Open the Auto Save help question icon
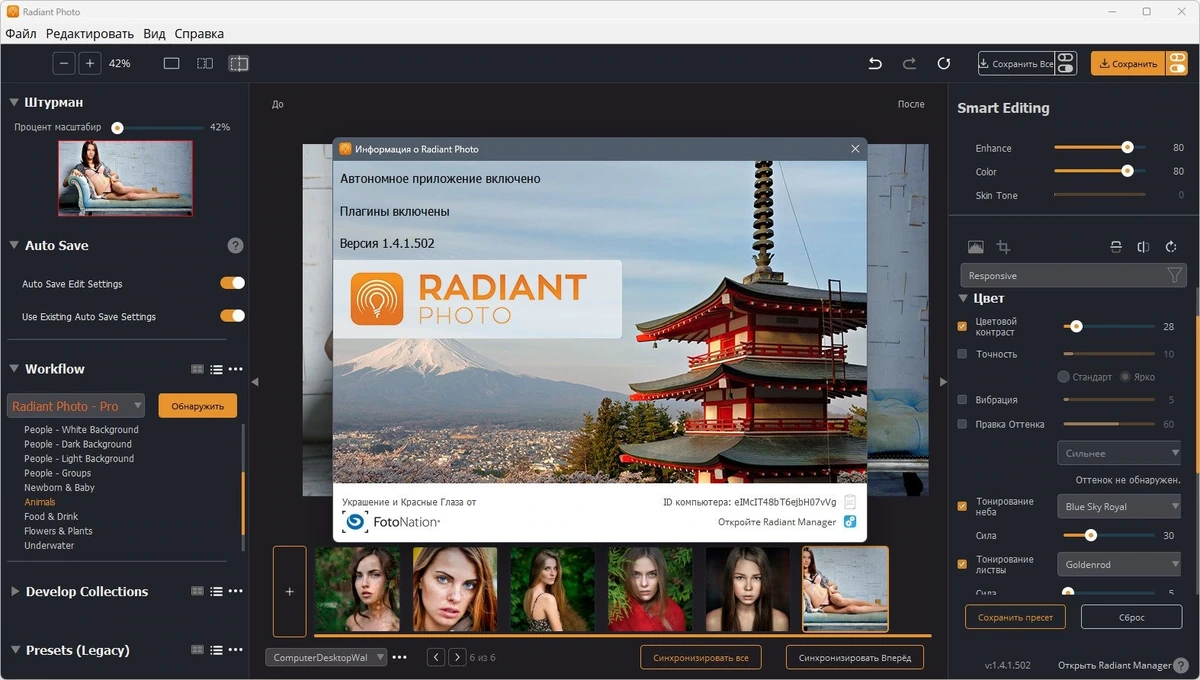The width and height of the screenshot is (1200, 680). pyautogui.click(x=236, y=245)
